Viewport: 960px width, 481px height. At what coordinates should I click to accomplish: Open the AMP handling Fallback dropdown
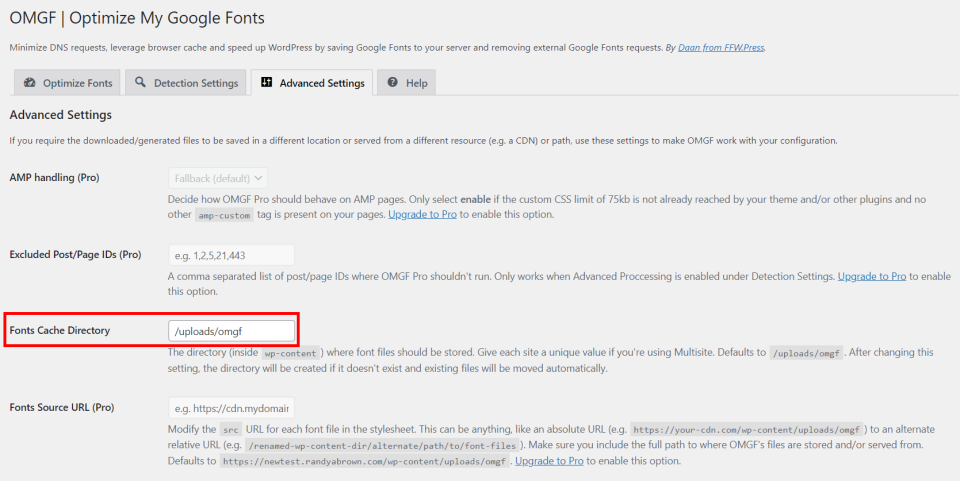pos(218,177)
